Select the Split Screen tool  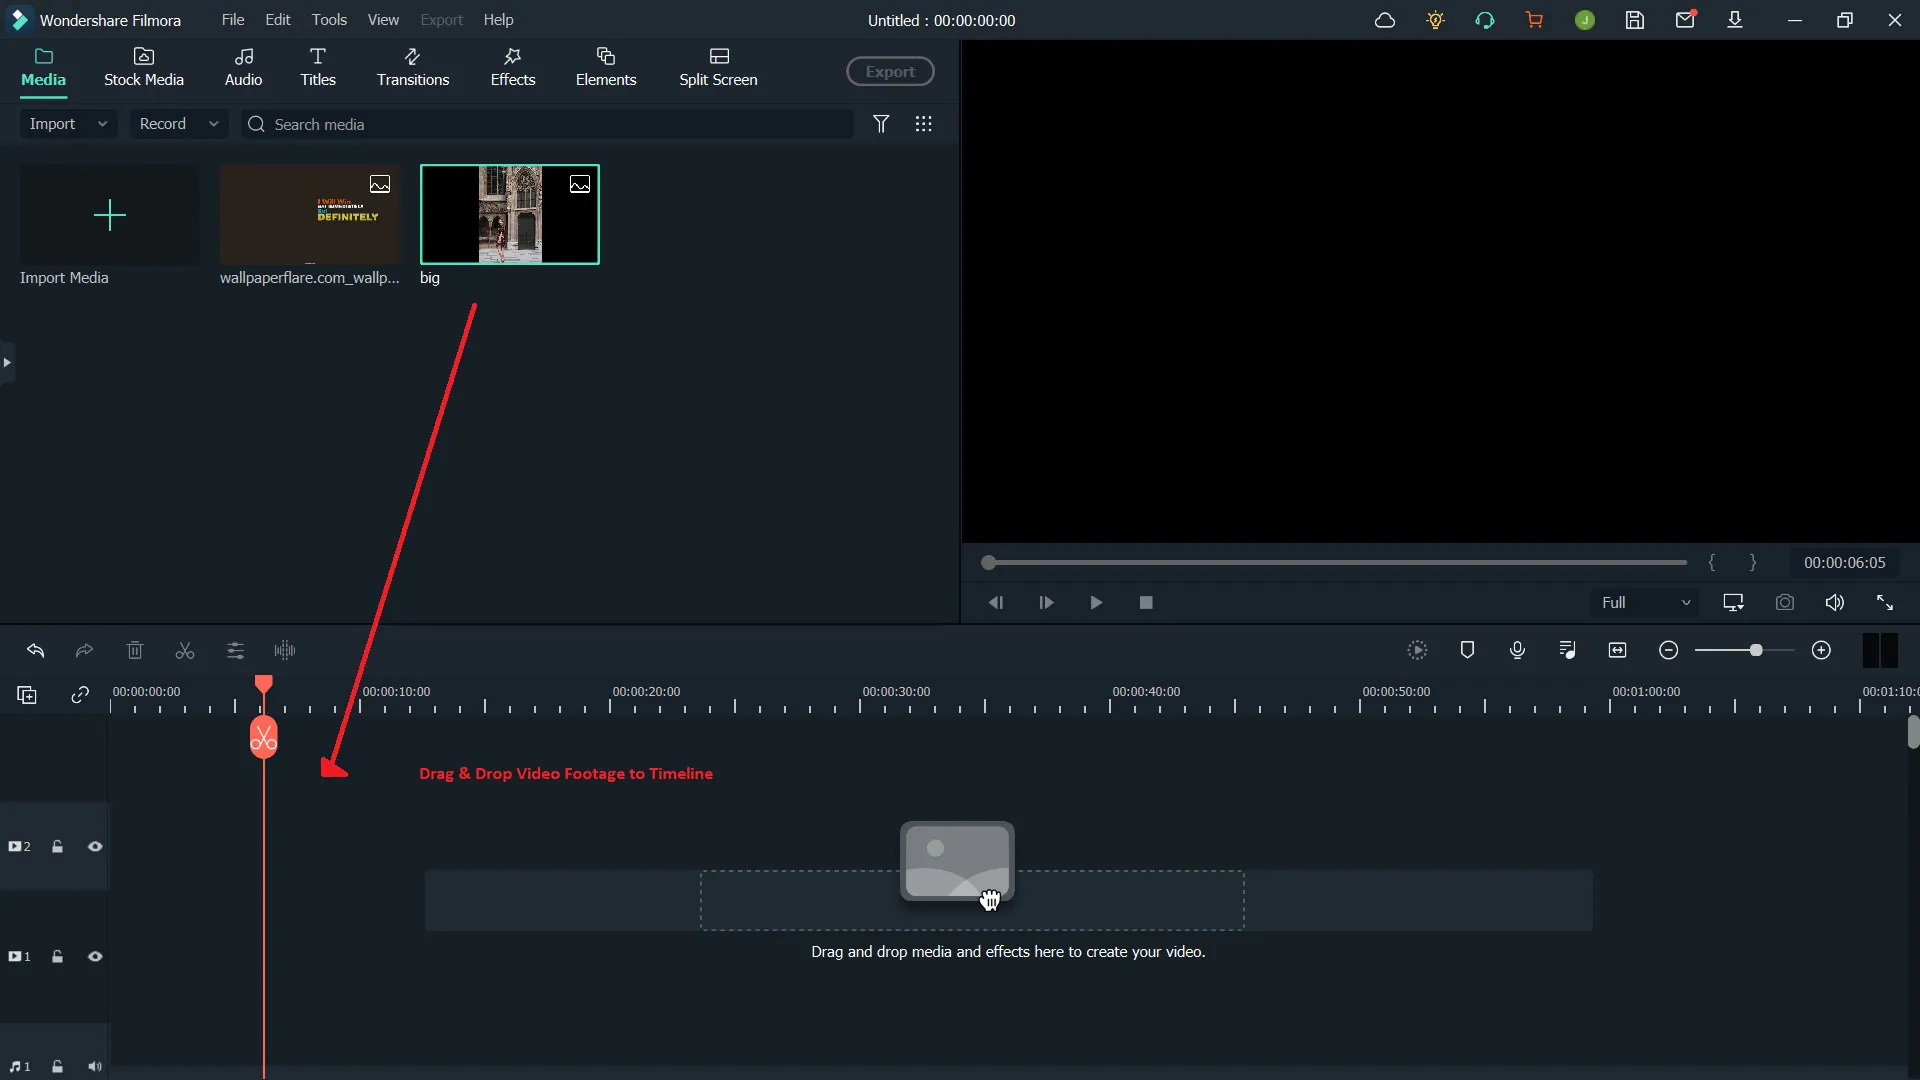tap(717, 66)
